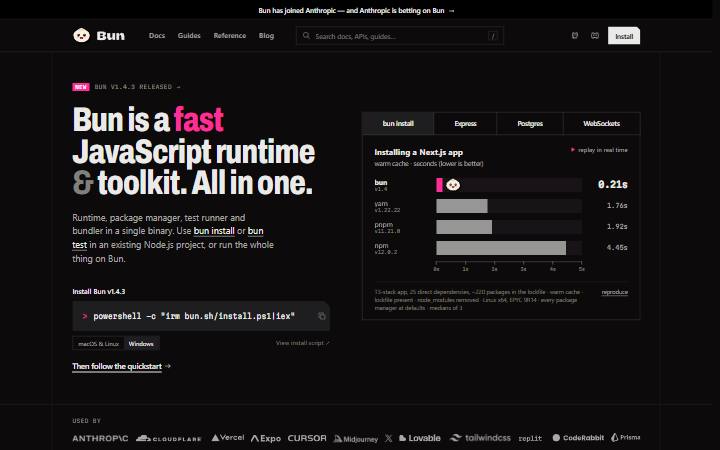Screen dimensions: 720x450
Task: Click the reproduce link under benchmark
Action: click(614, 292)
